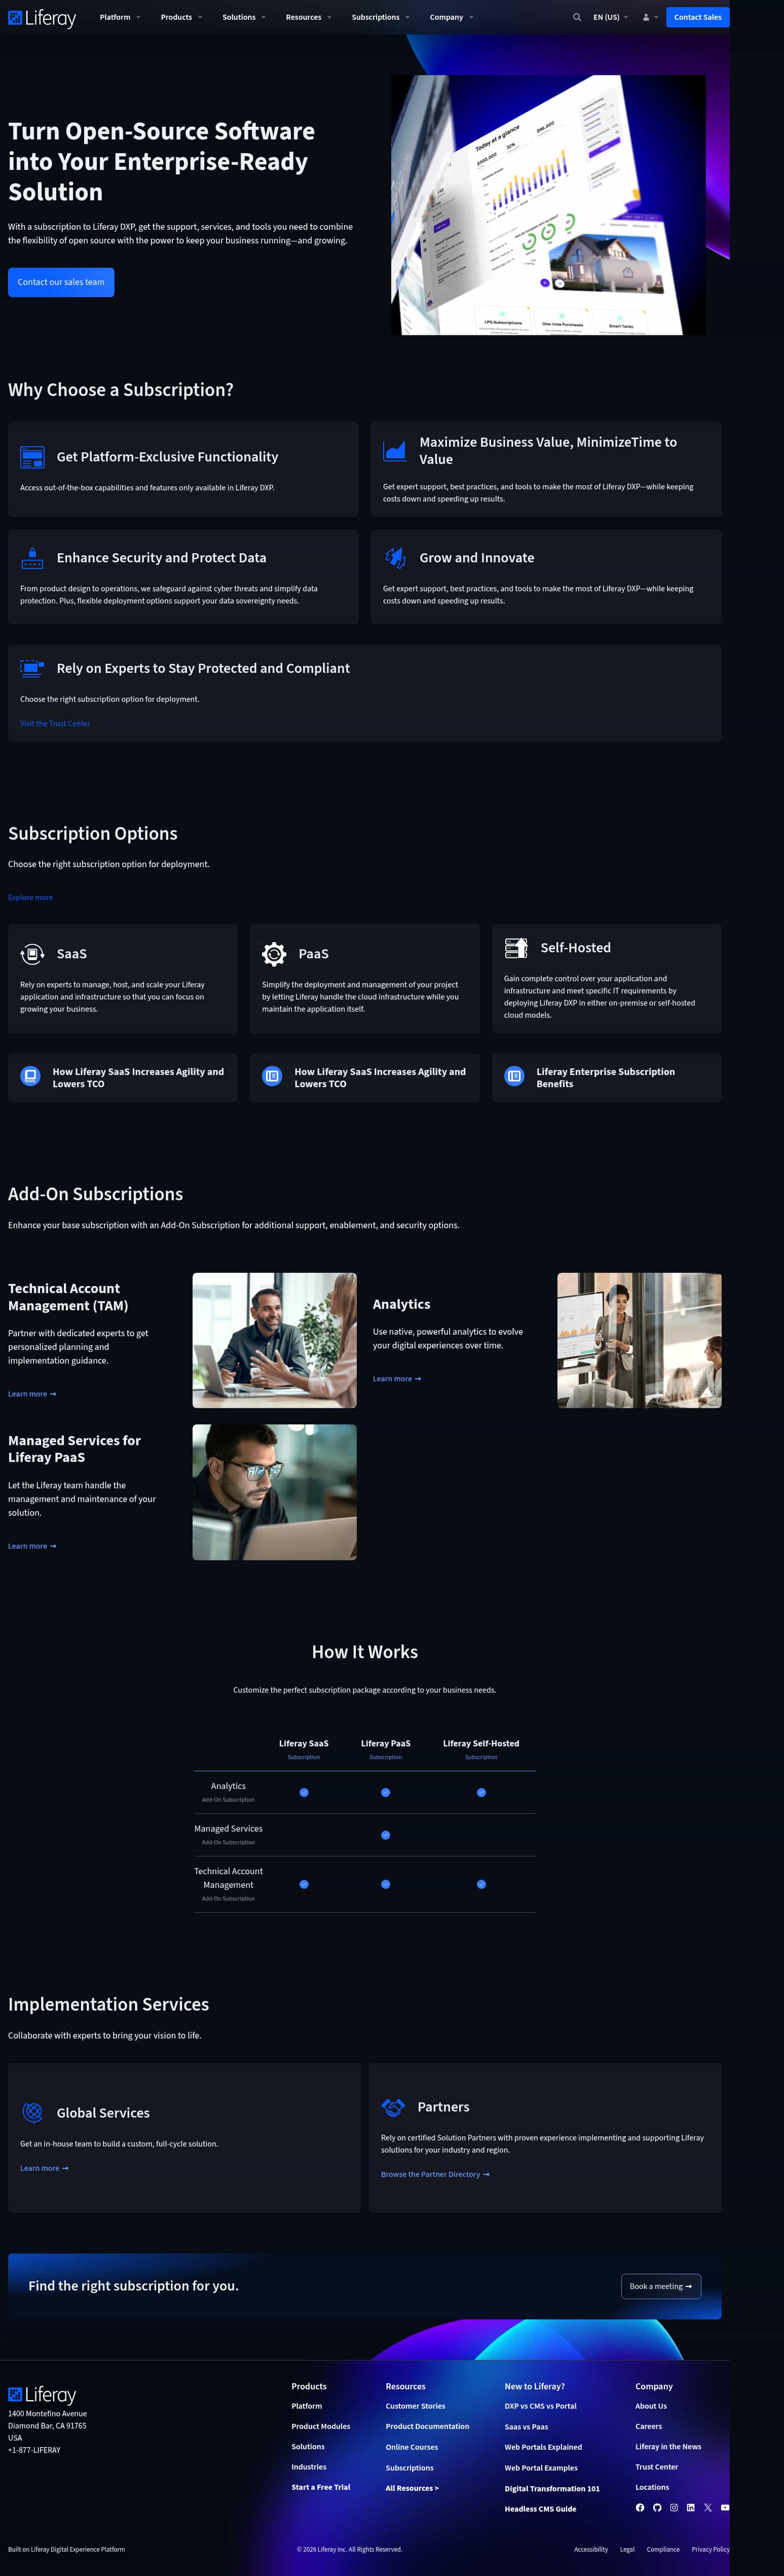
Task: Click the Liferay logo in the header
Action: (x=42, y=17)
